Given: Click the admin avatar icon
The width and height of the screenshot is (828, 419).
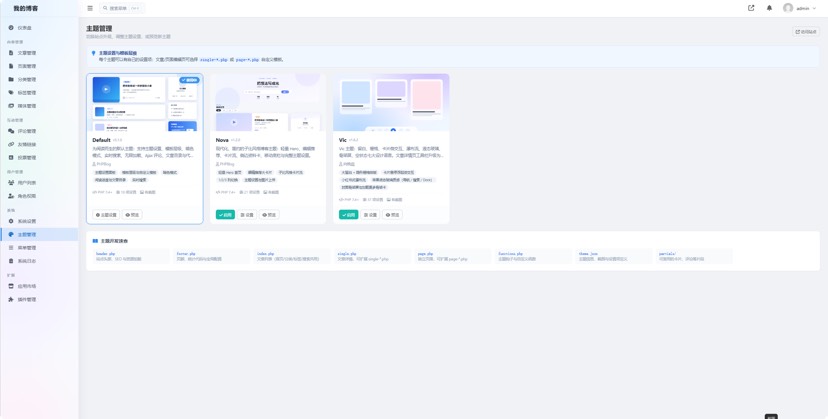Looking at the screenshot, I should click(788, 8).
